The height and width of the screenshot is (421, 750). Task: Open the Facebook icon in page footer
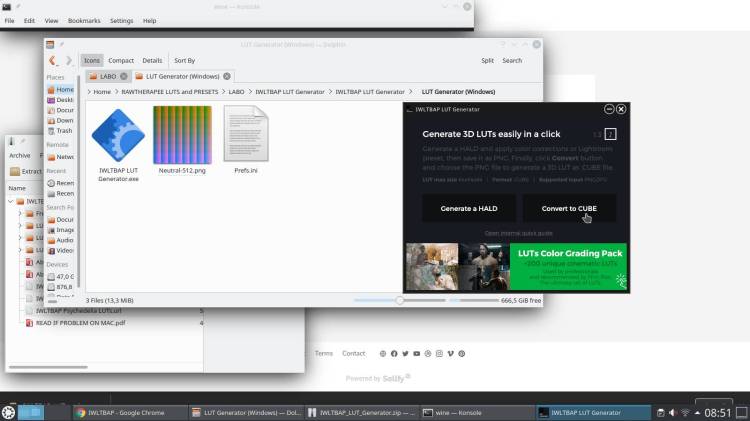394,354
